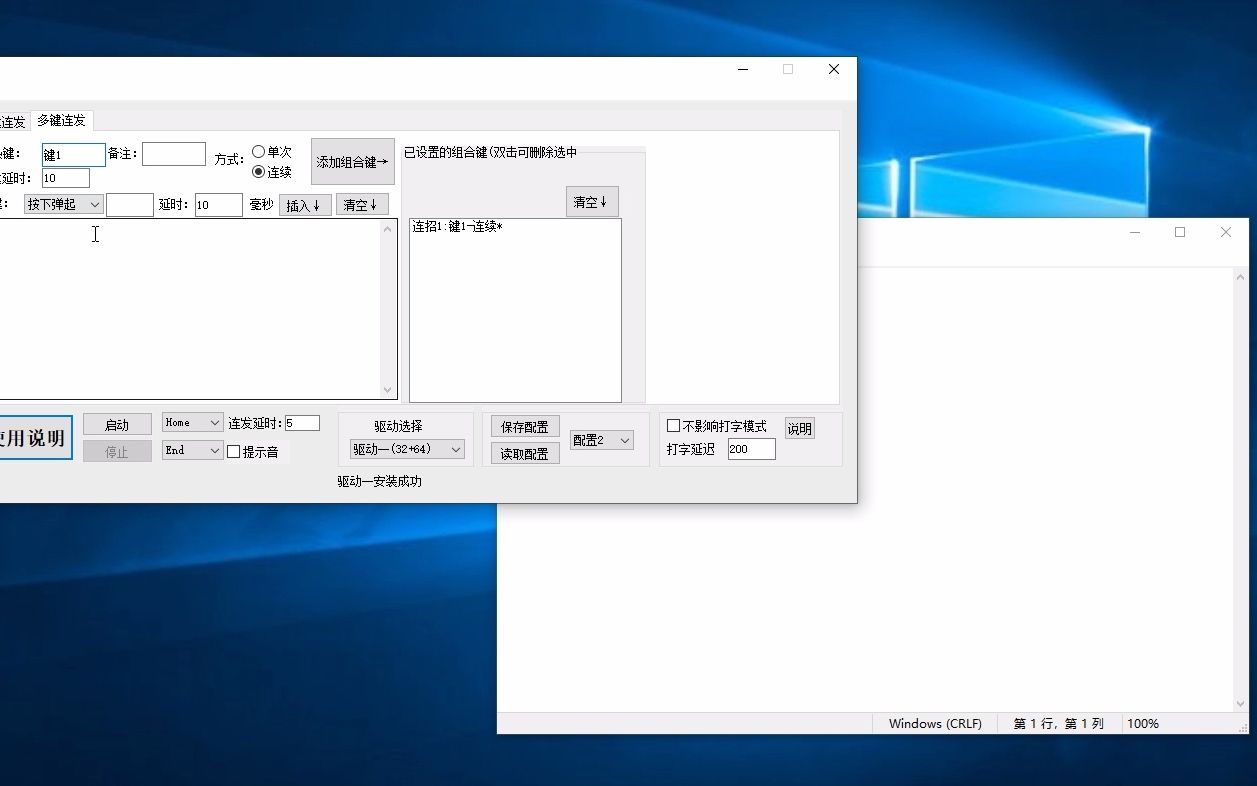Switch to the leftmost 连发 tab
The width and height of the screenshot is (1257, 786).
pos(12,120)
